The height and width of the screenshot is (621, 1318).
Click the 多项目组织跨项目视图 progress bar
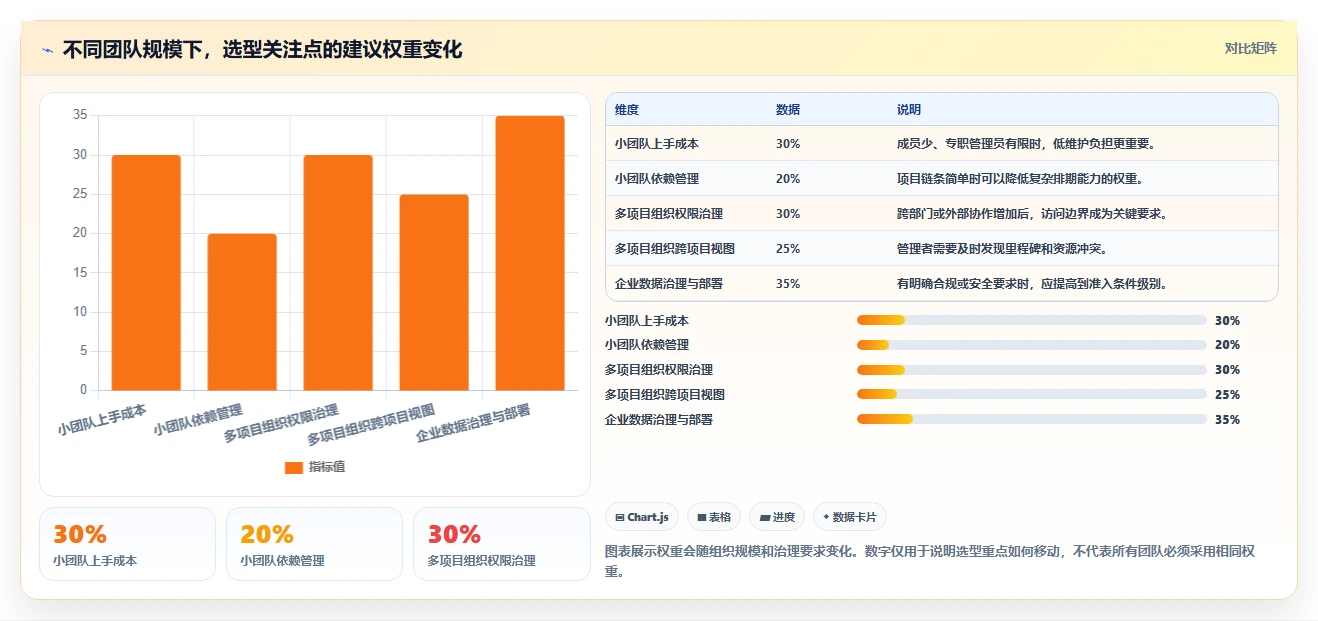[1031, 395]
